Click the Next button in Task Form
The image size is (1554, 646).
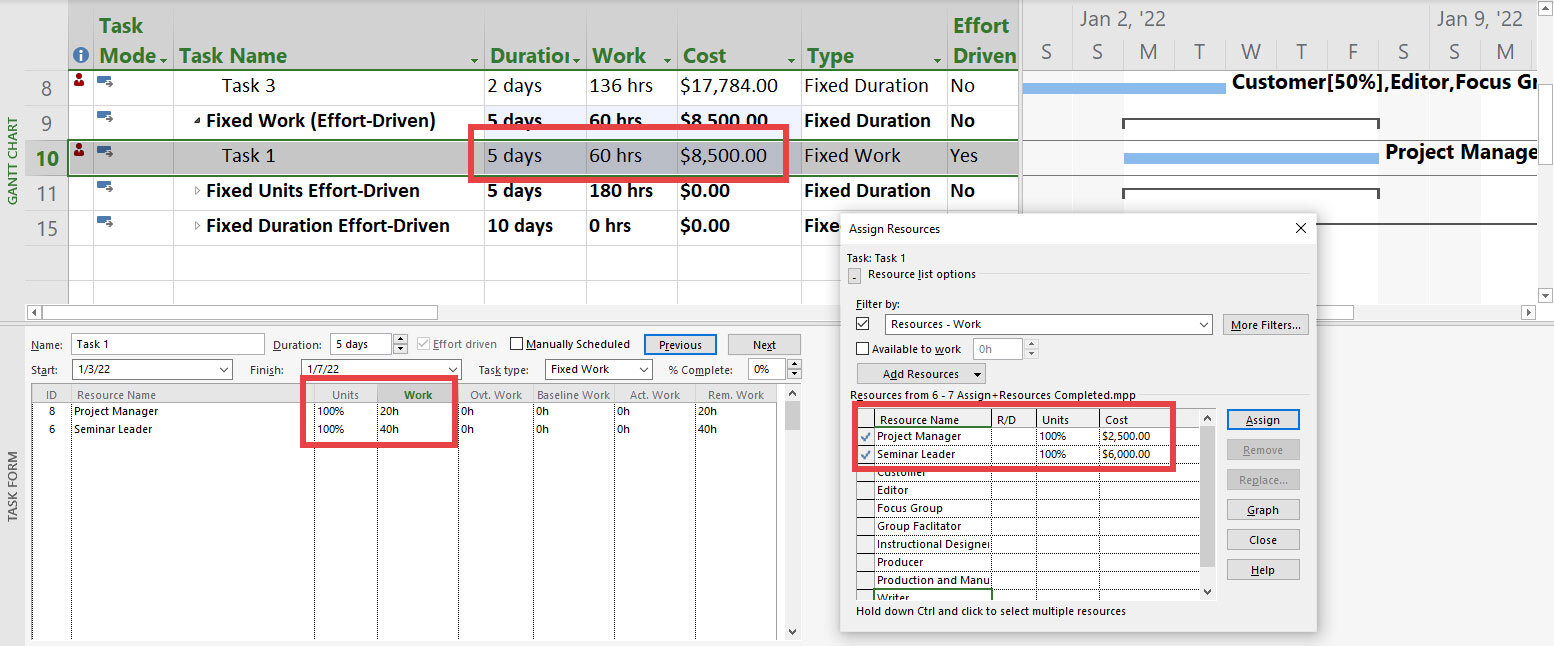click(x=764, y=345)
